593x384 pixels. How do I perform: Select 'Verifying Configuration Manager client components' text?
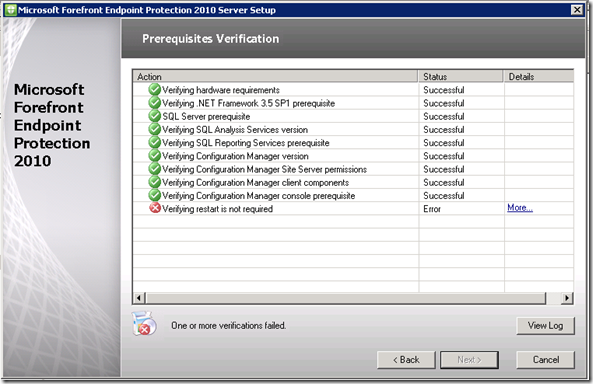point(256,183)
